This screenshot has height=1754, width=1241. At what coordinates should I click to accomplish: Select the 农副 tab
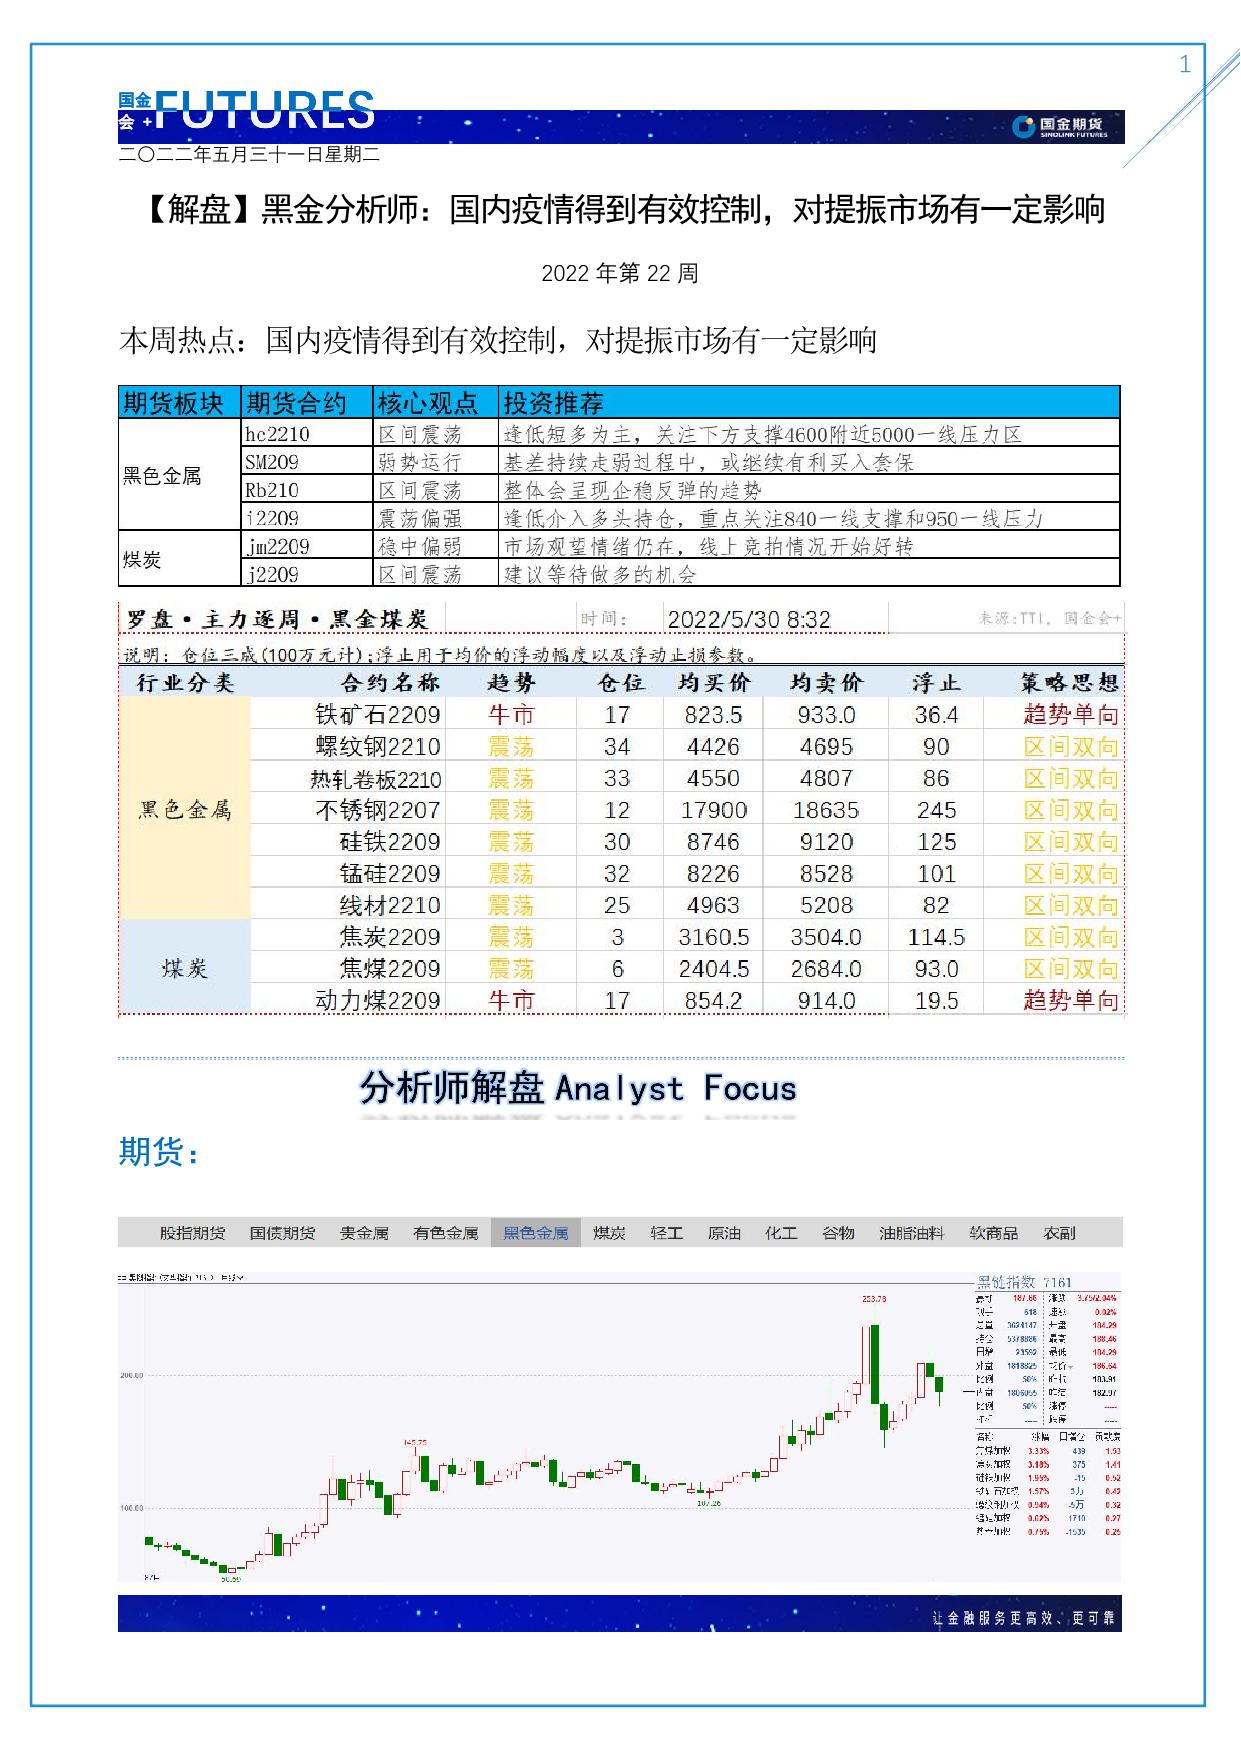1059,1233
